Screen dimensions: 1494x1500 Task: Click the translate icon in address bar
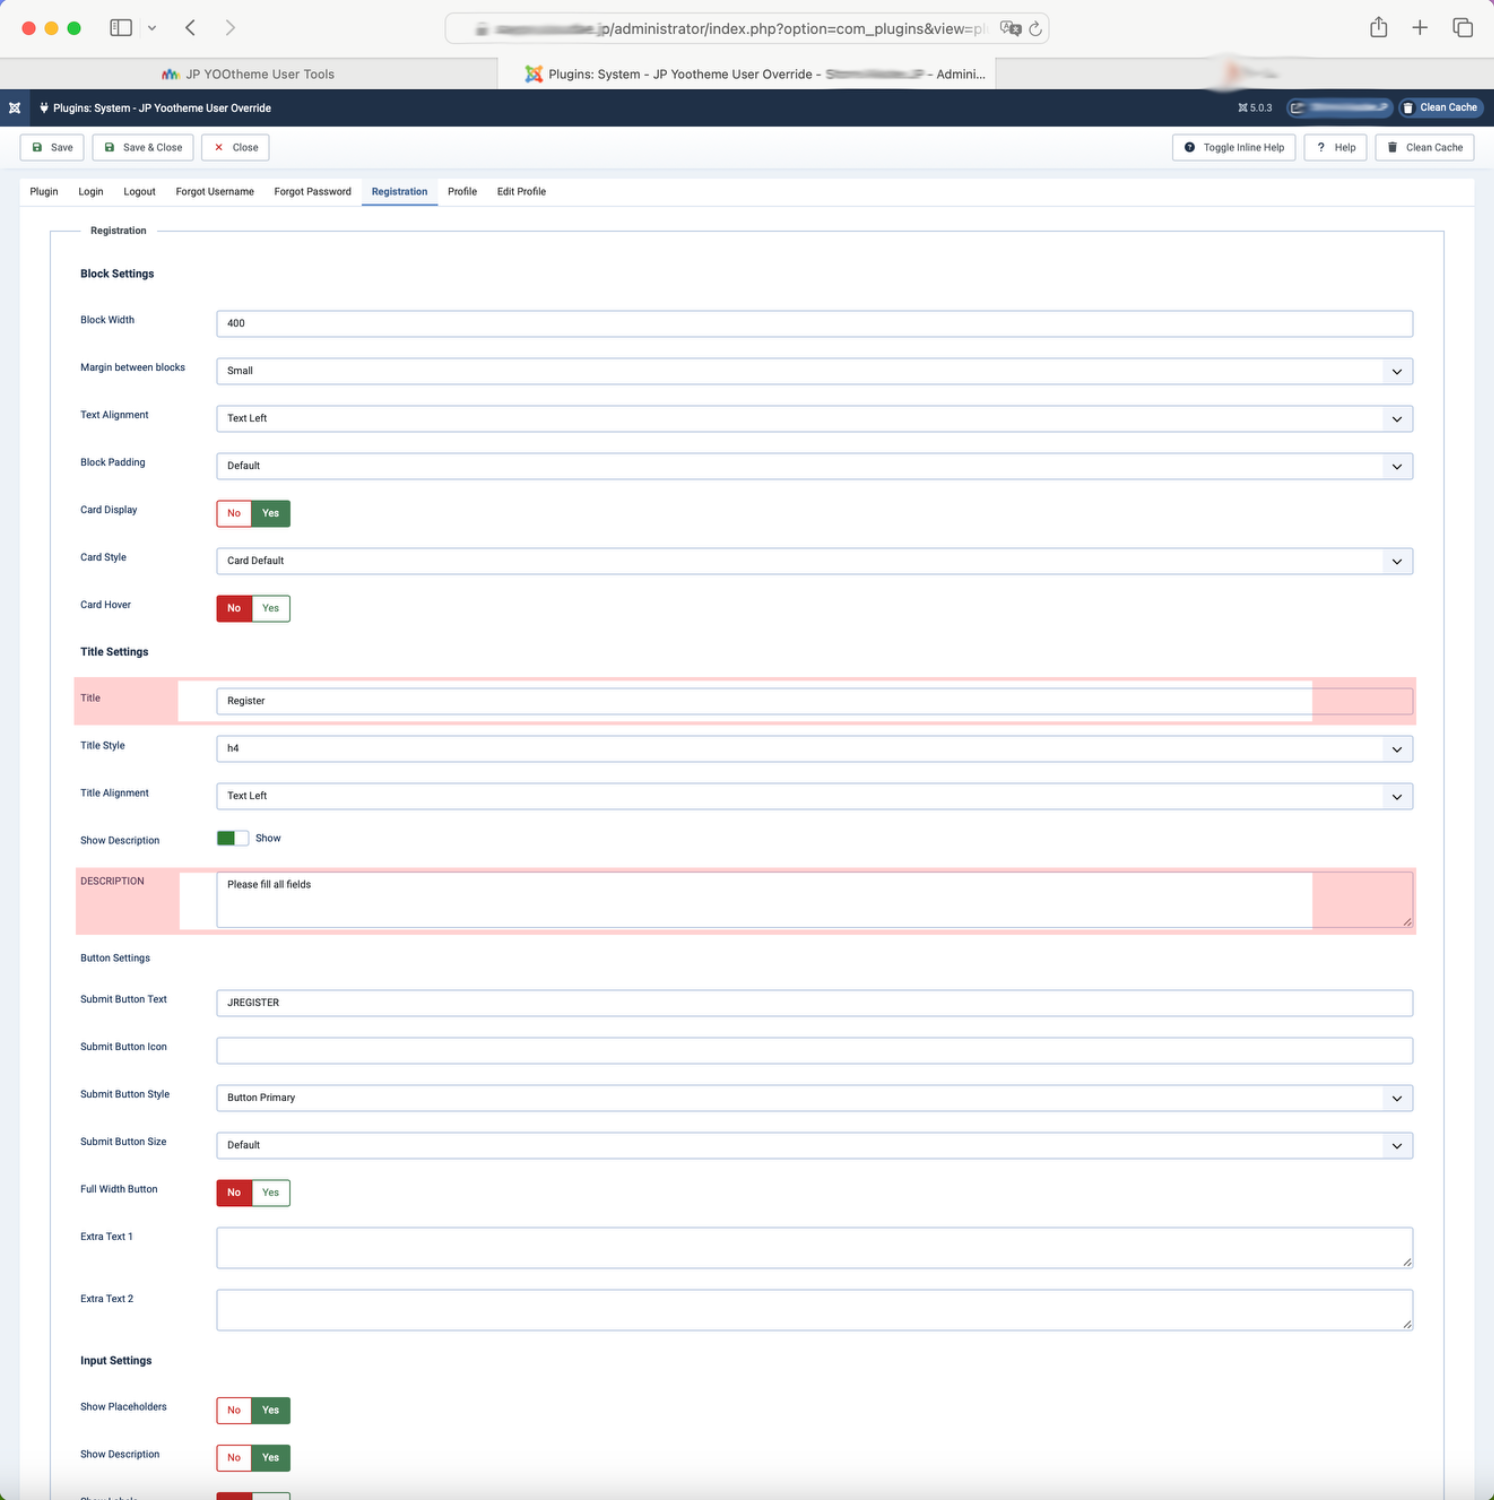[x=1010, y=29]
